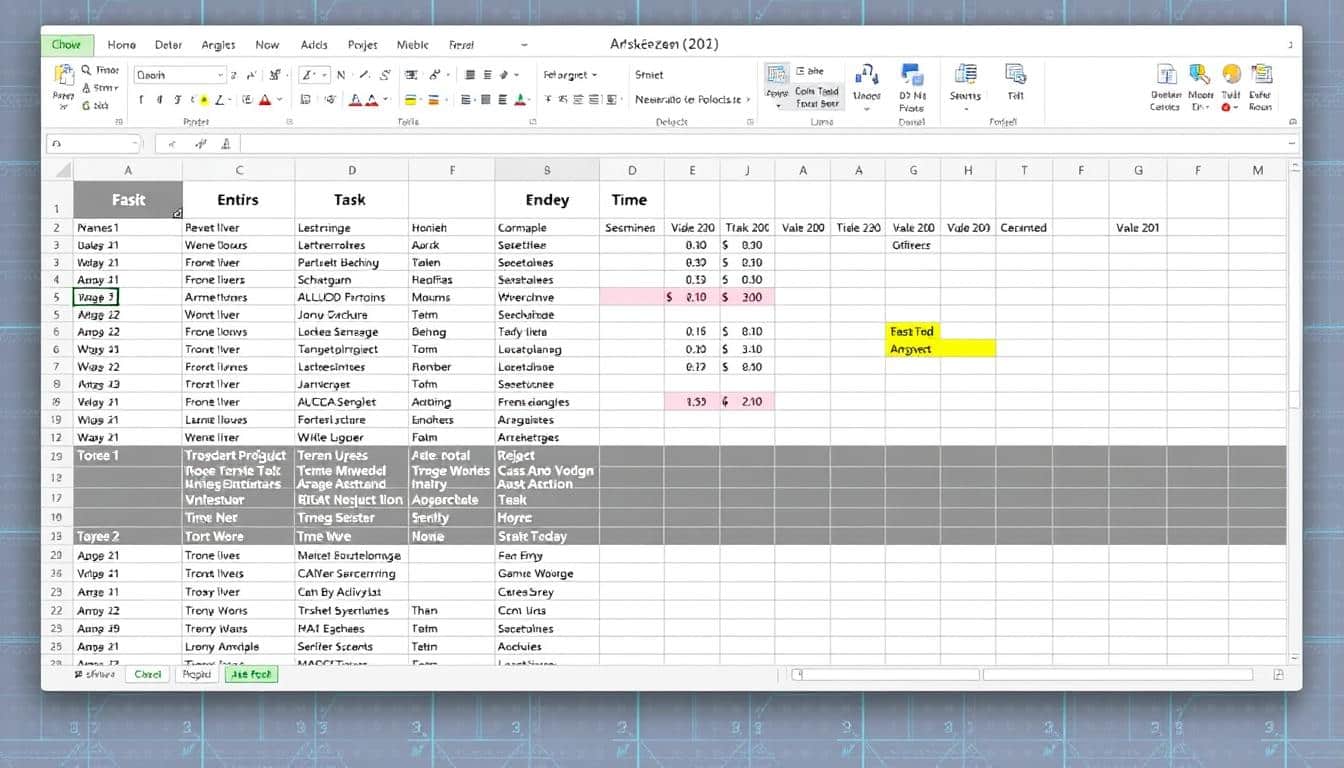Select the Chcel sheet tab

[147, 675]
